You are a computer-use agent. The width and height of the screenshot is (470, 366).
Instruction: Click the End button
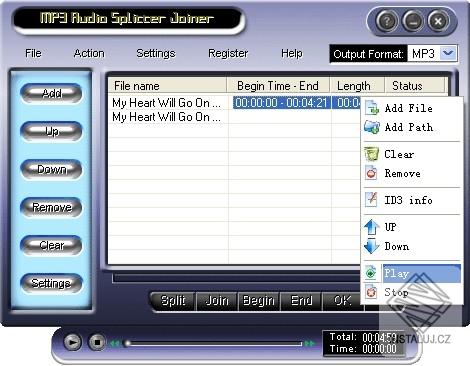301,301
